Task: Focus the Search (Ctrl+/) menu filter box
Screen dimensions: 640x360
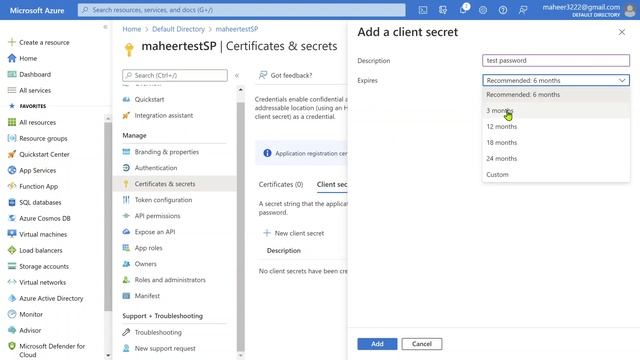Action: 175,76
